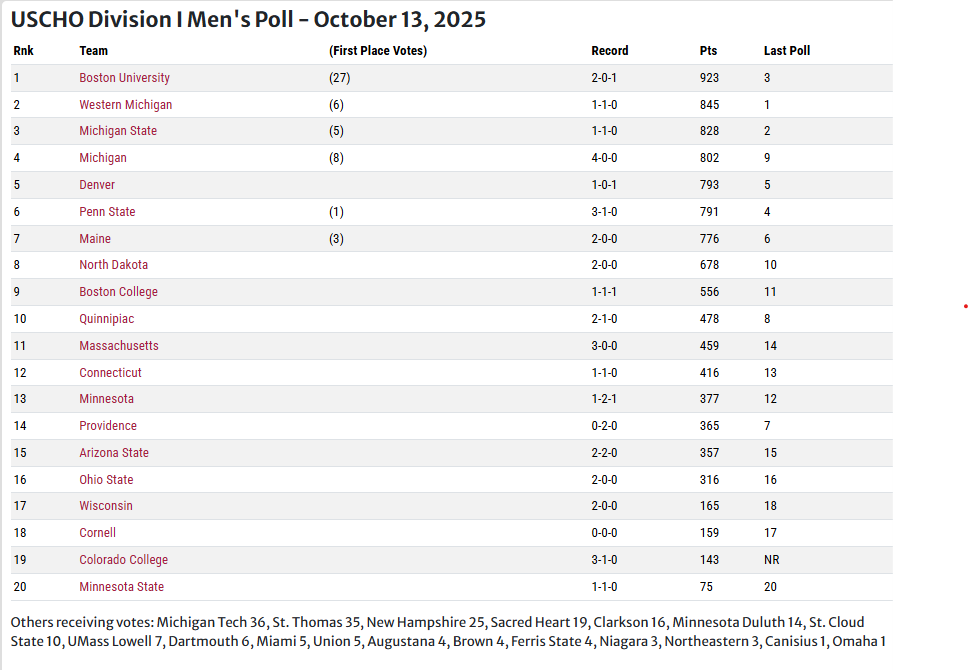The image size is (969, 670).
Task: Click the Quinnipiac team link
Action: coord(106,319)
